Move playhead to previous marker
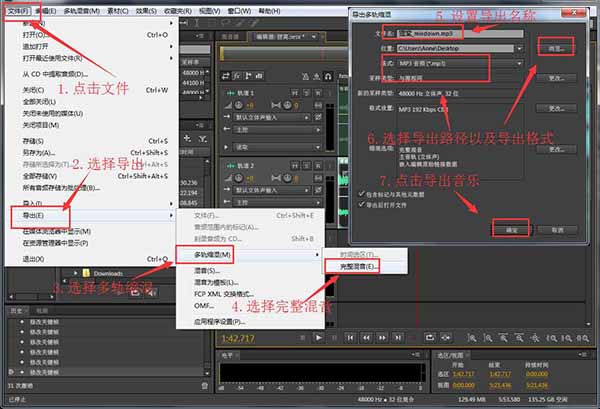Image resolution: width=600 pixels, height=409 pixels. click(350, 337)
